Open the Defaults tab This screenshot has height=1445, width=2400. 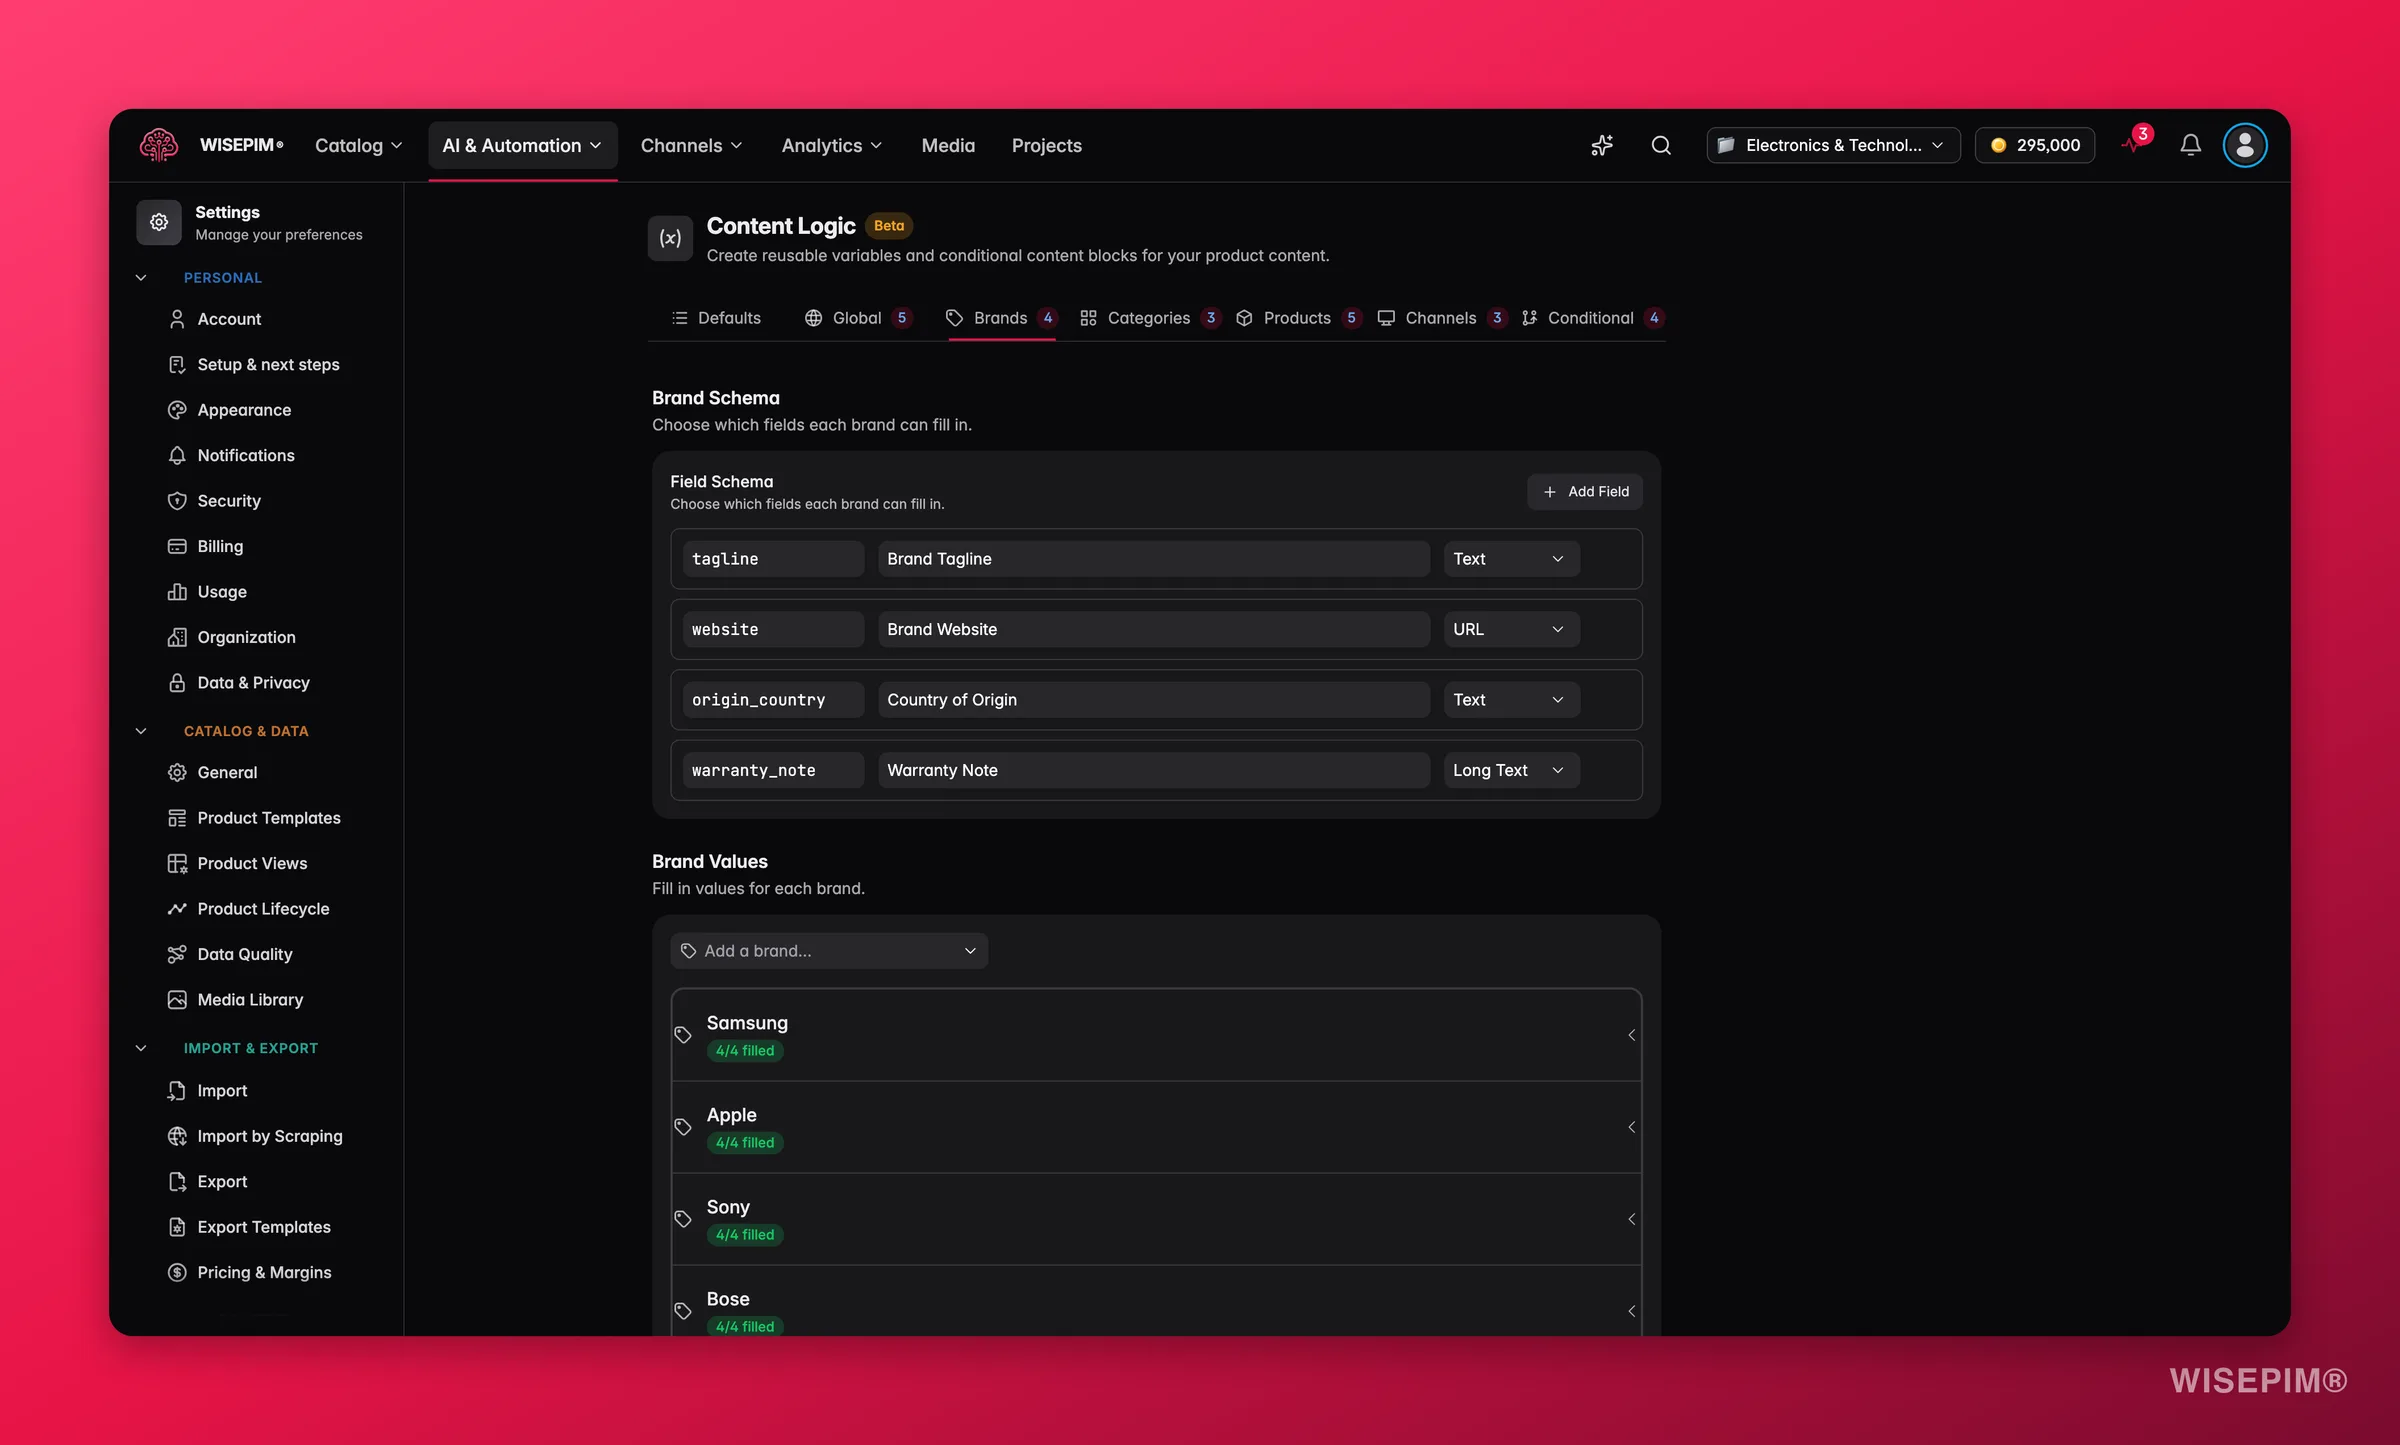[x=716, y=318]
